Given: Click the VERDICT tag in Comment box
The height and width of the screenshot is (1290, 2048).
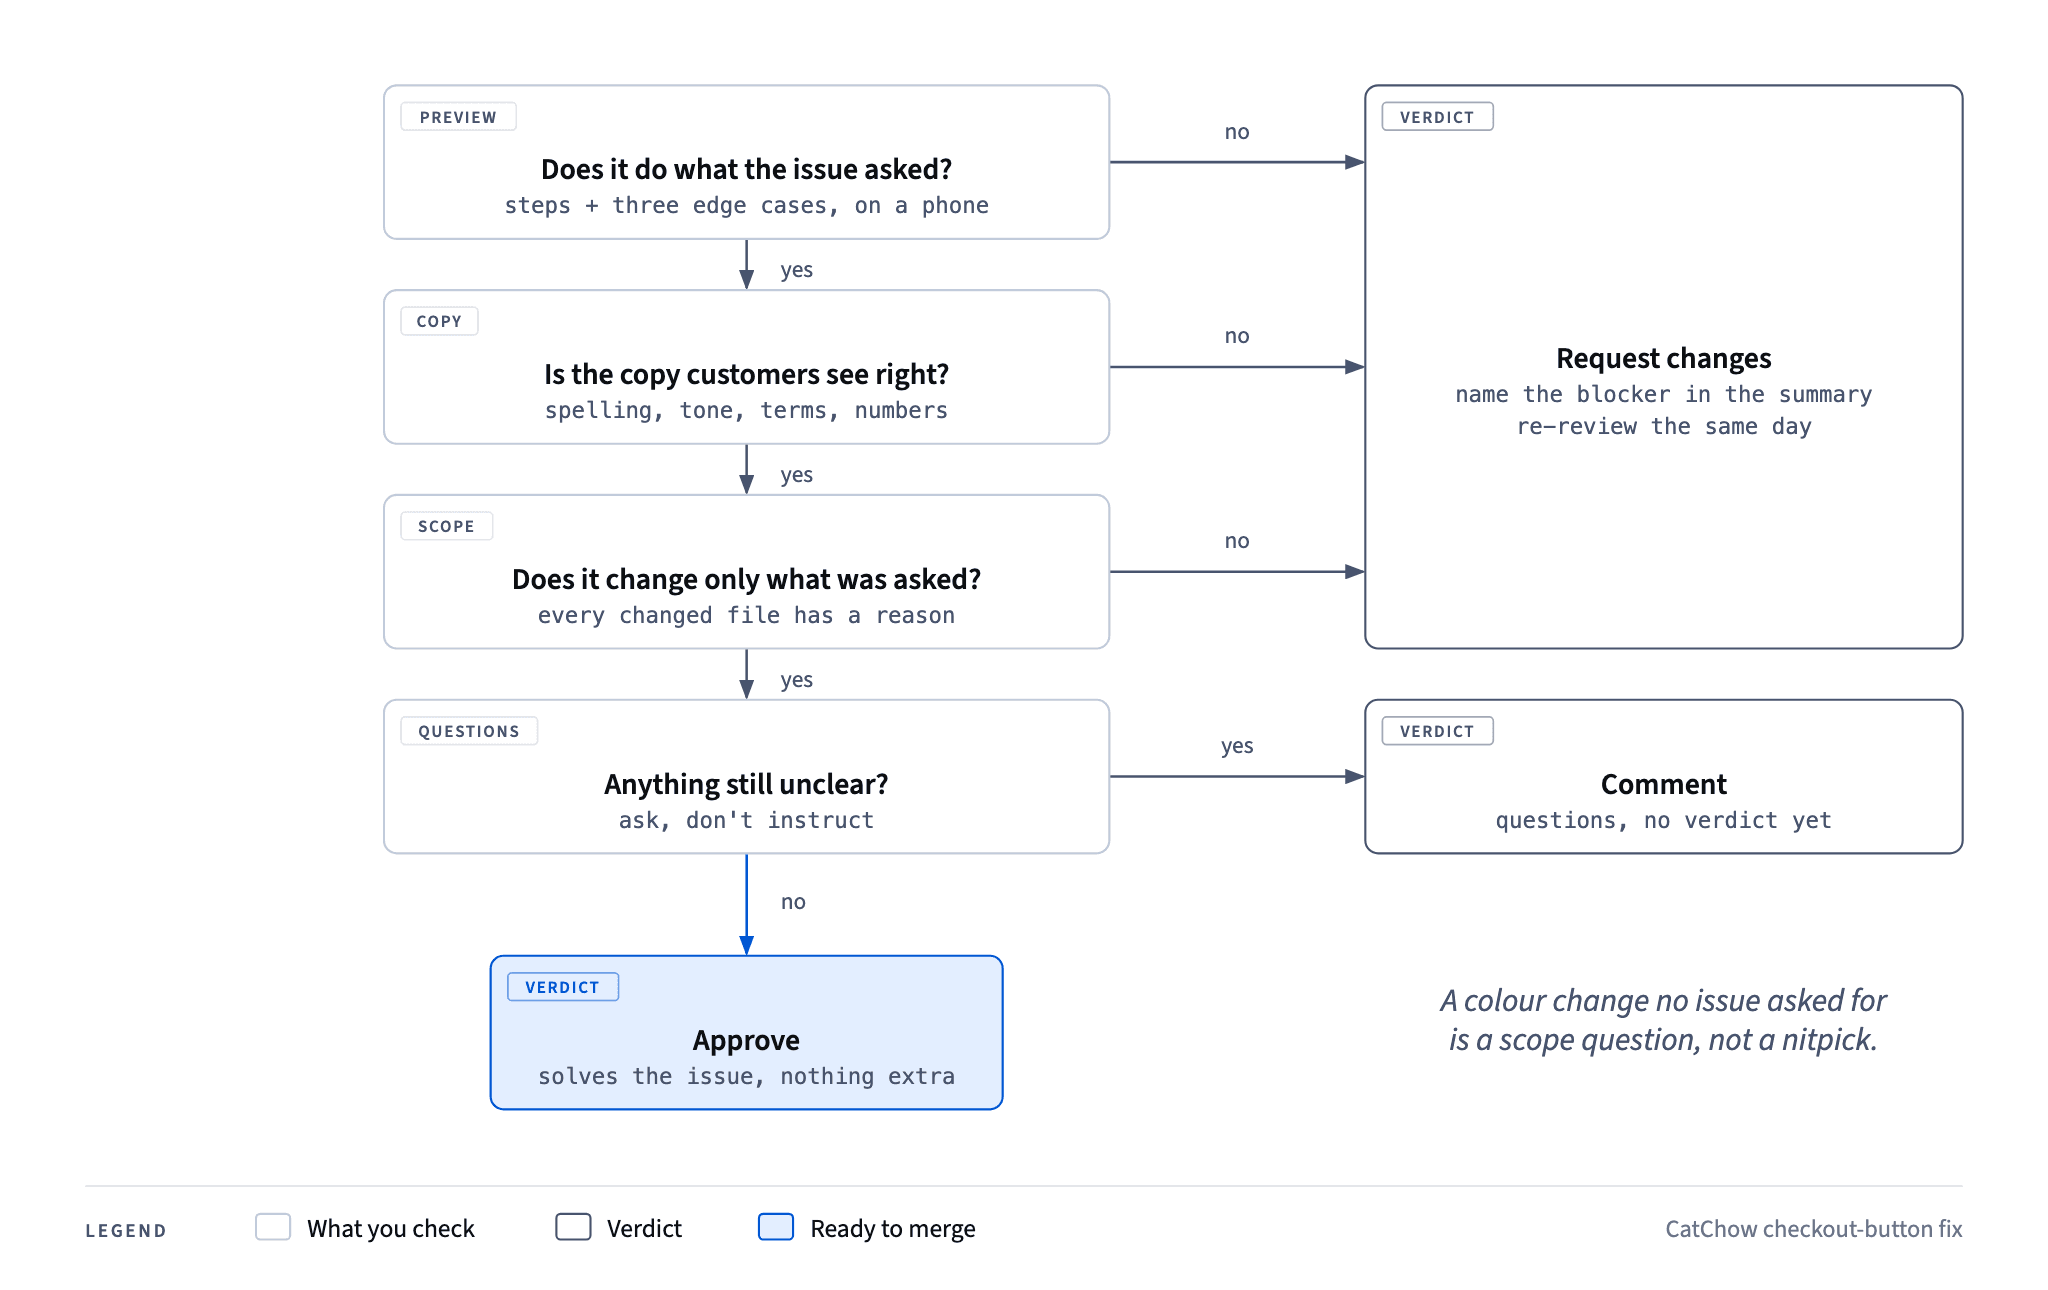Looking at the screenshot, I should (1437, 731).
